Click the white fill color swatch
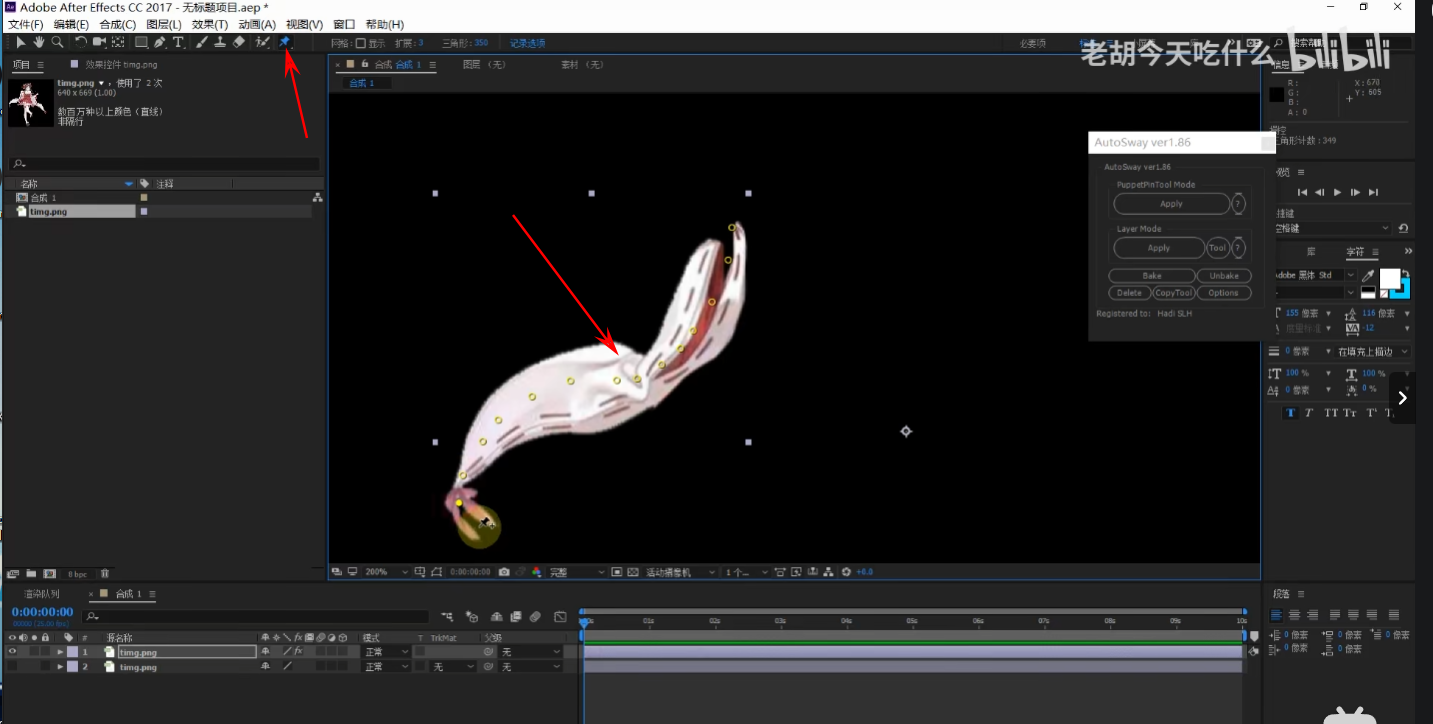 1388,277
